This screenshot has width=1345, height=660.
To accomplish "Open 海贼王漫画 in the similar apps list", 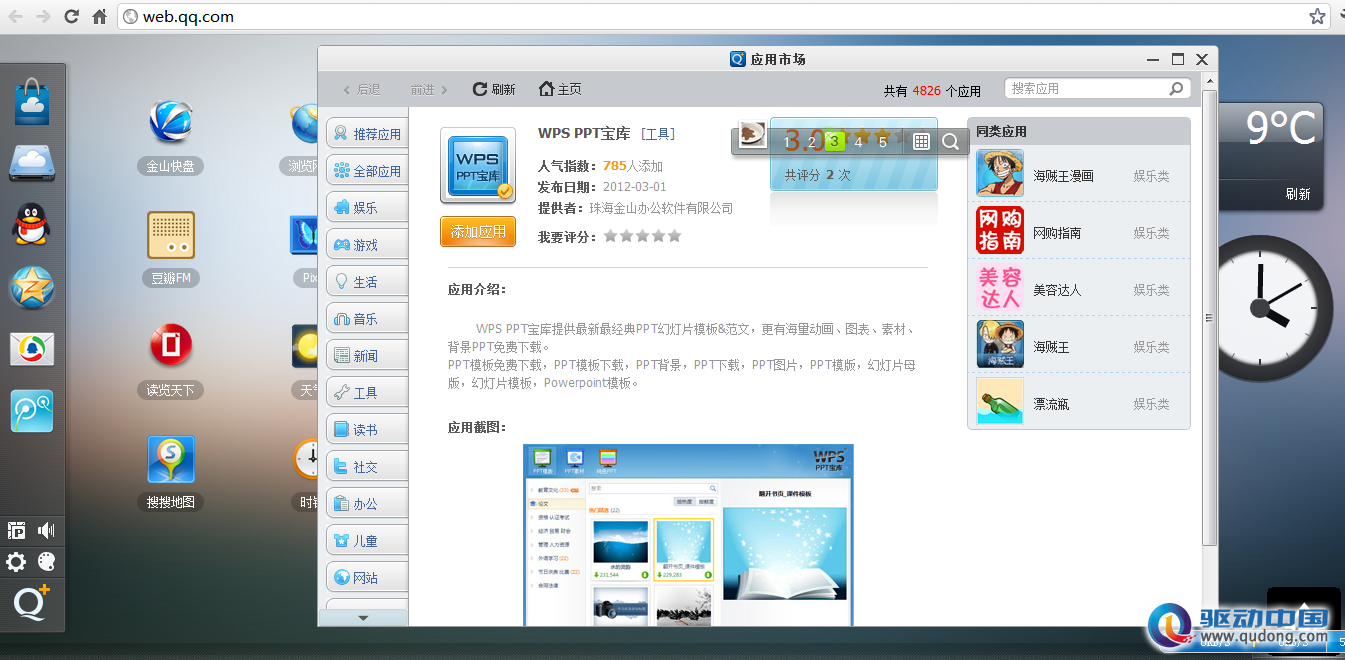I will pyautogui.click(x=1079, y=175).
